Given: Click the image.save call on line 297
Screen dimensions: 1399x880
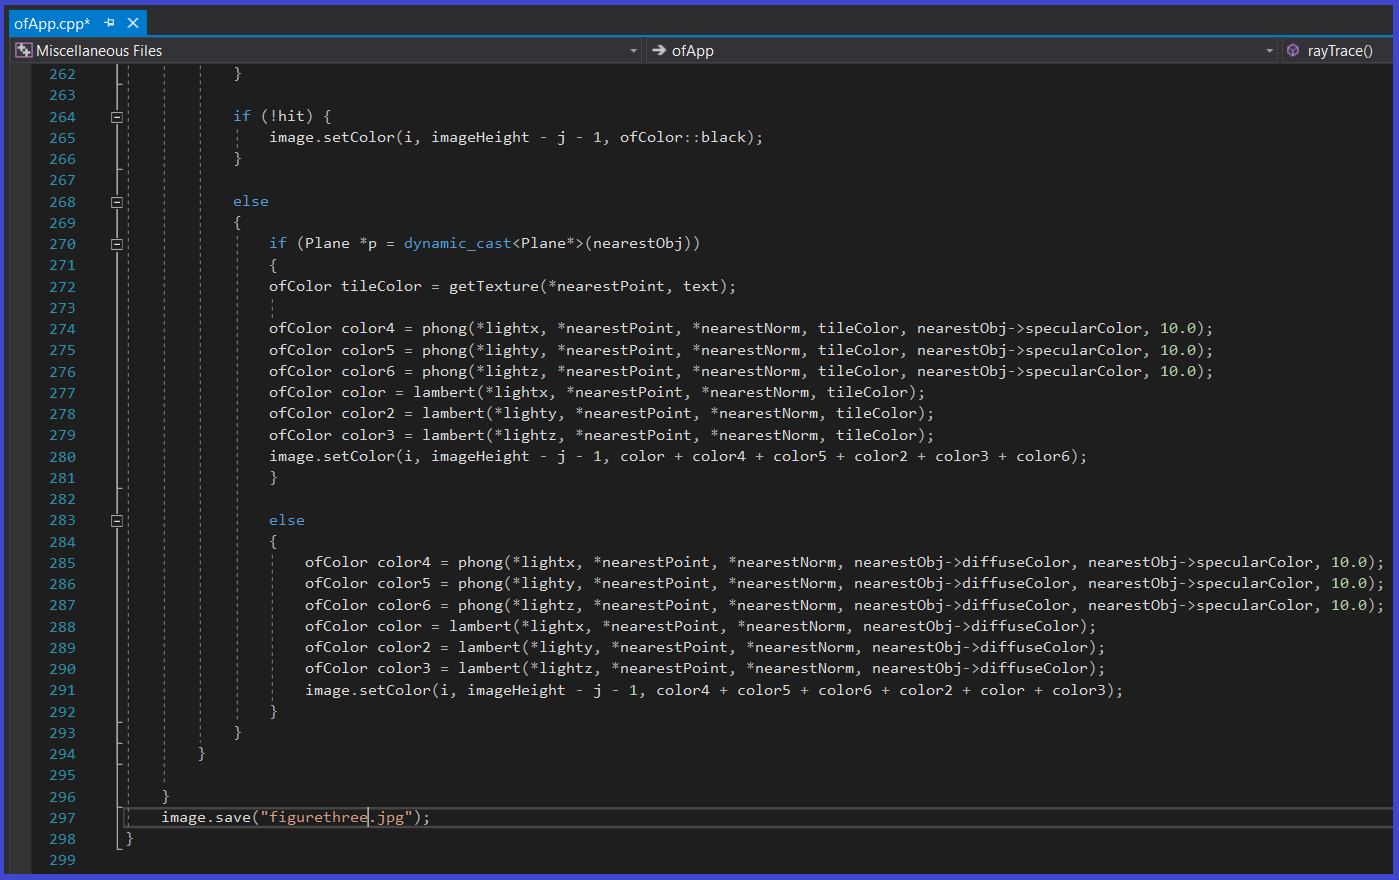Looking at the screenshot, I should 206,818.
